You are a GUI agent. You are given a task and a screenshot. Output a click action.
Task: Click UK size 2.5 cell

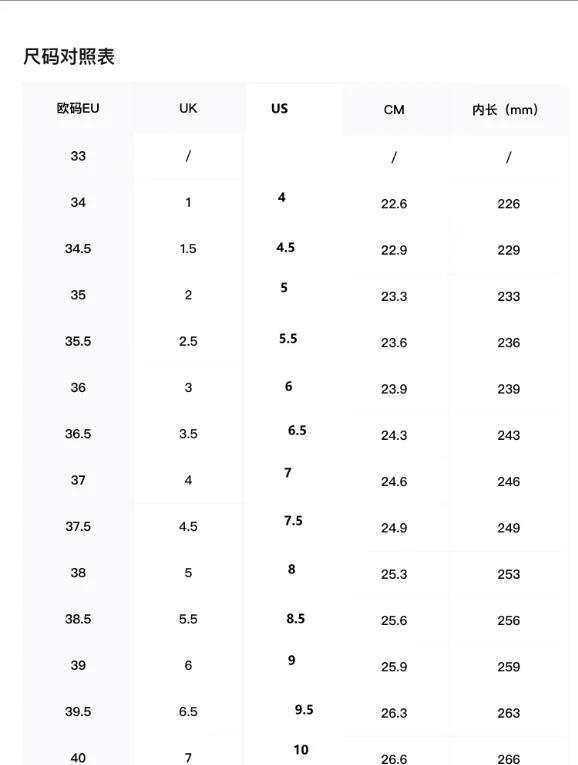pyautogui.click(x=188, y=342)
